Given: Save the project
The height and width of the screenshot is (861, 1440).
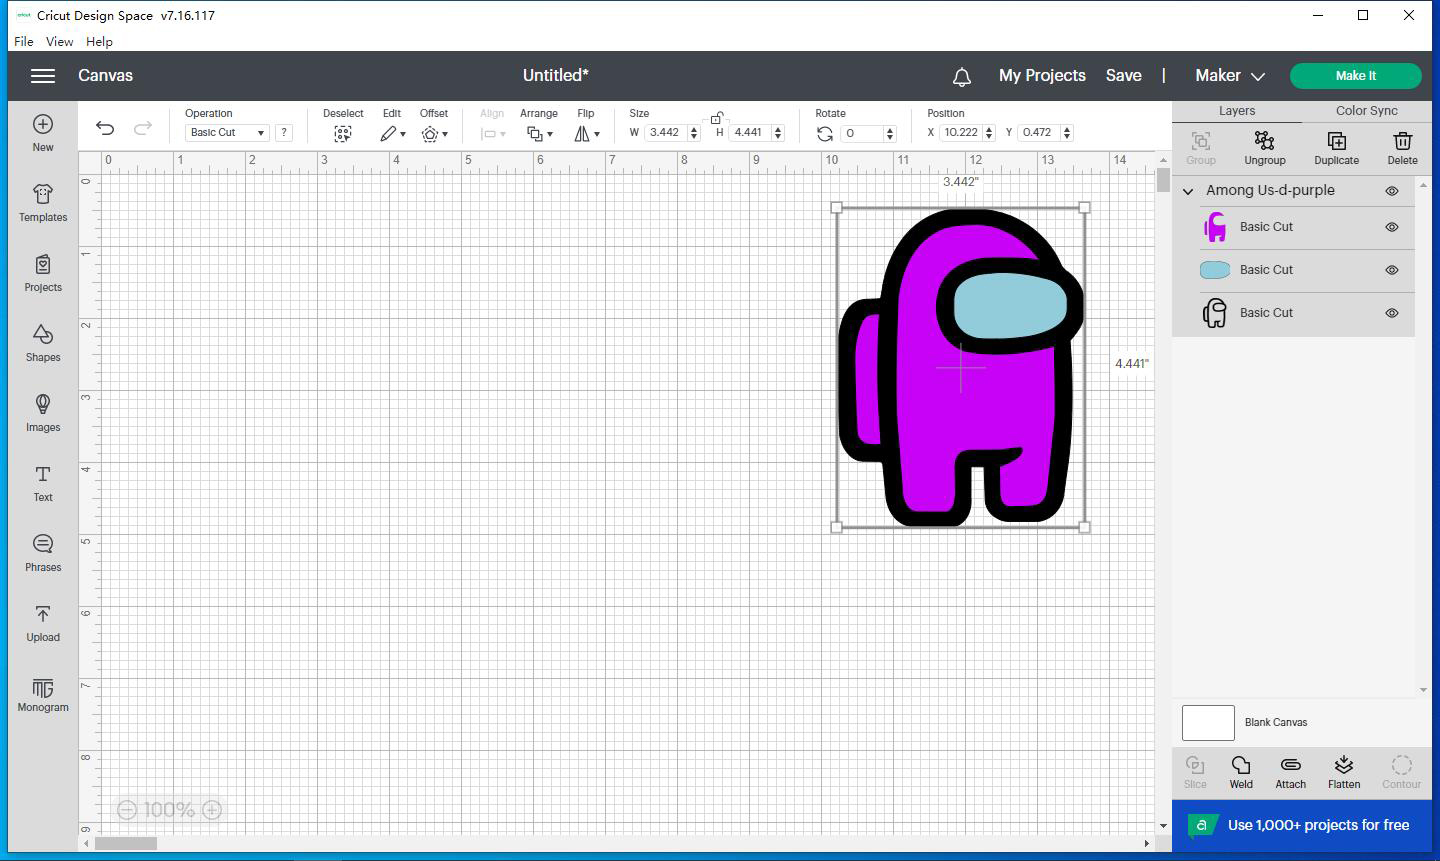Looking at the screenshot, I should pyautogui.click(x=1123, y=76).
